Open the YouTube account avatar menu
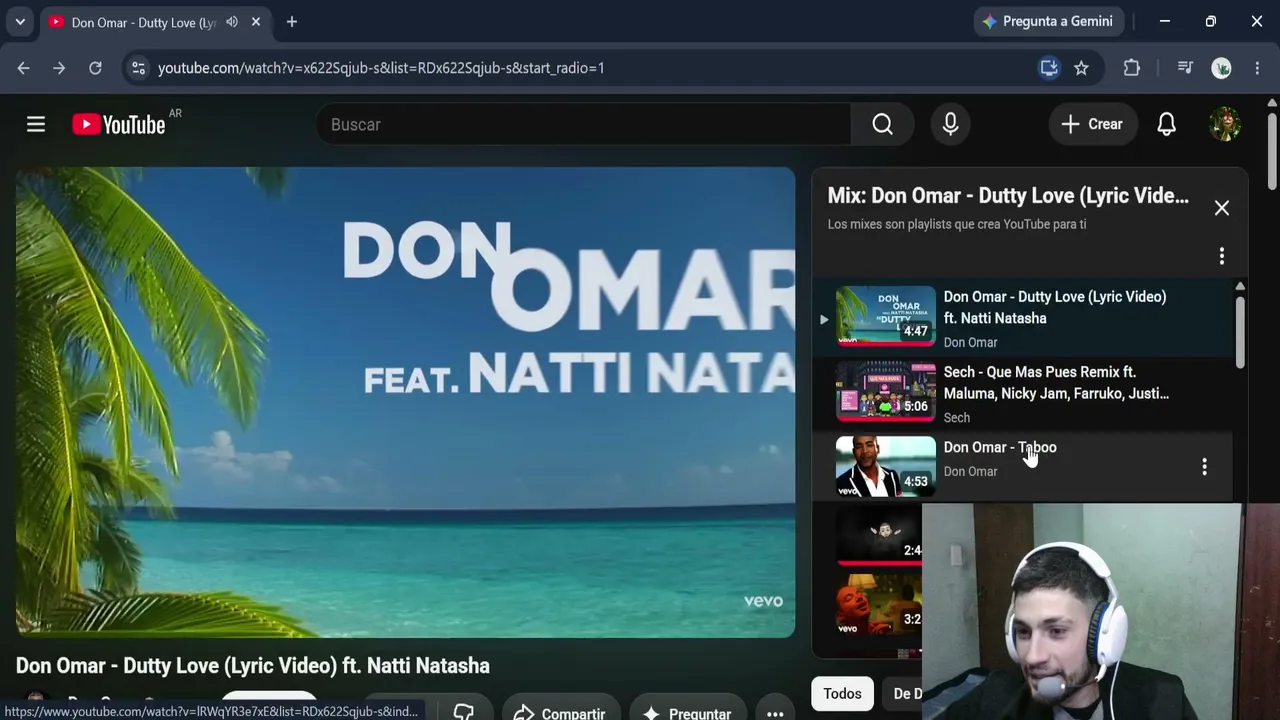 tap(1225, 124)
